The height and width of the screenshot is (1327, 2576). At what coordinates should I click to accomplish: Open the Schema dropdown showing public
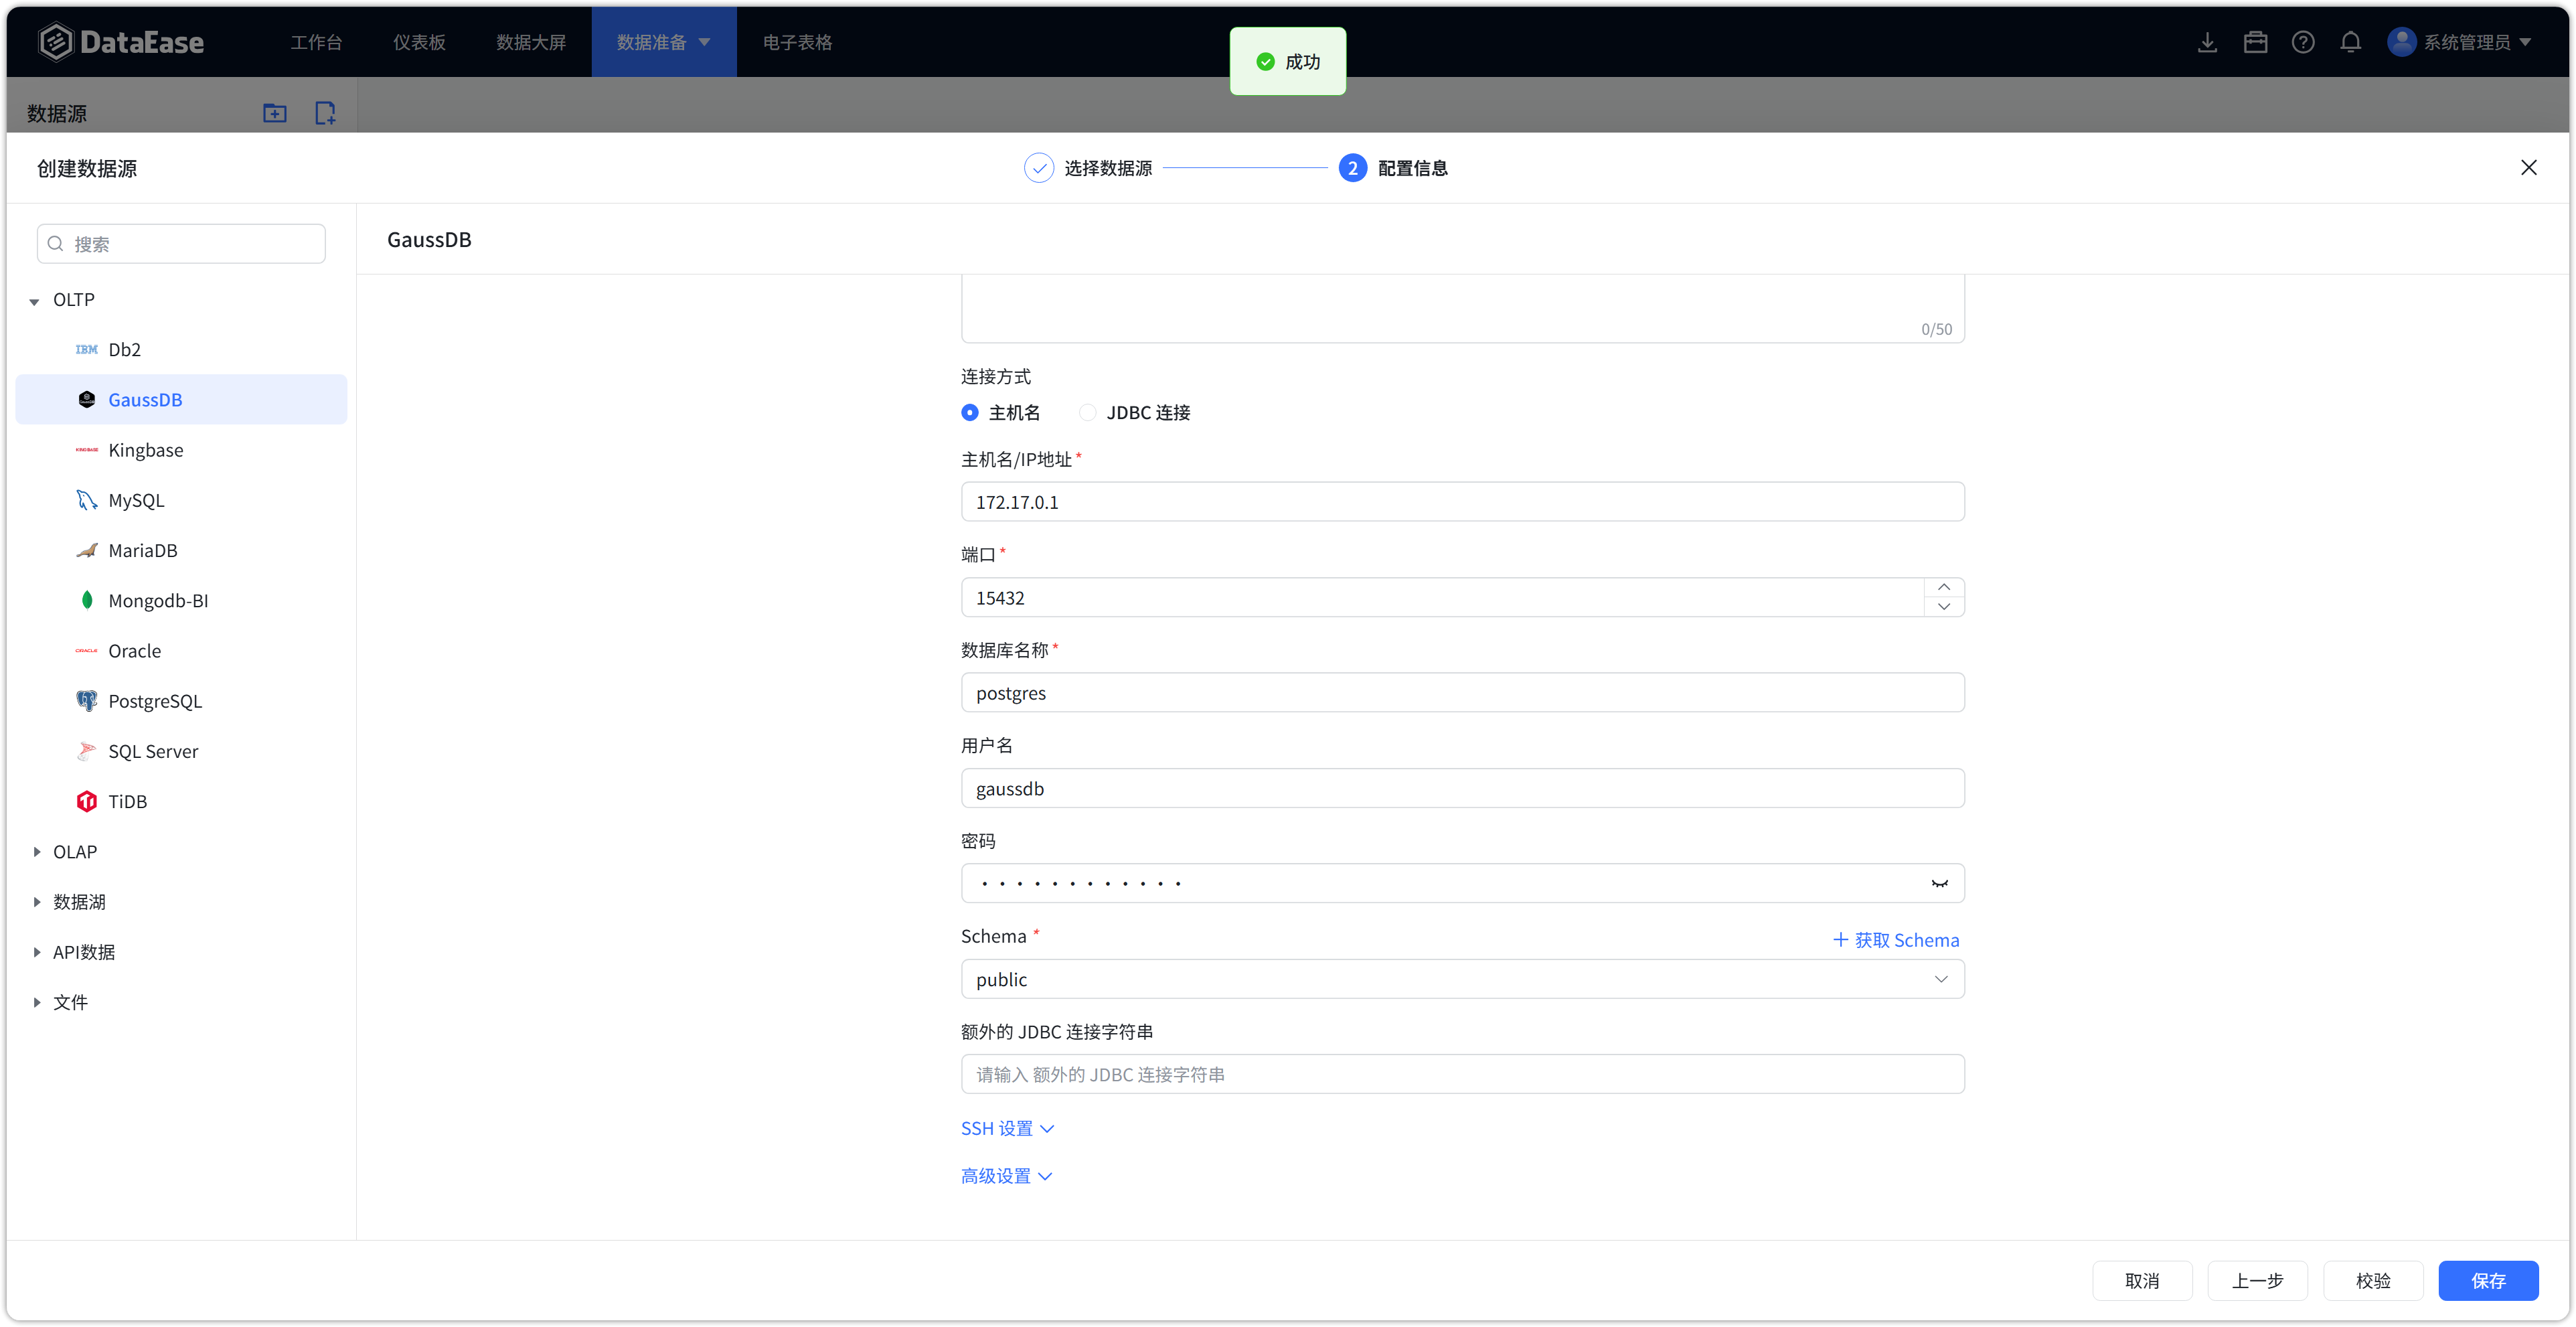point(1462,980)
